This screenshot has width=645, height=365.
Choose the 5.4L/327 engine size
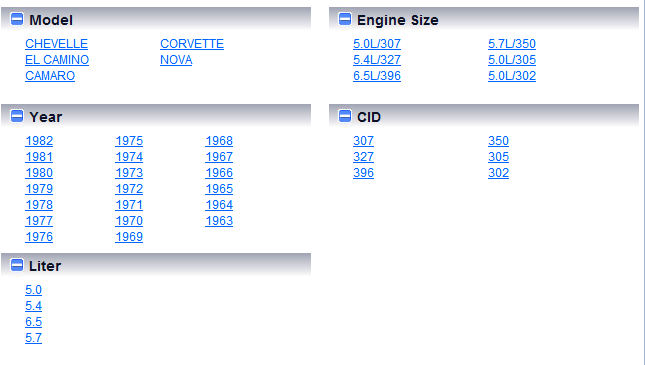[377, 60]
